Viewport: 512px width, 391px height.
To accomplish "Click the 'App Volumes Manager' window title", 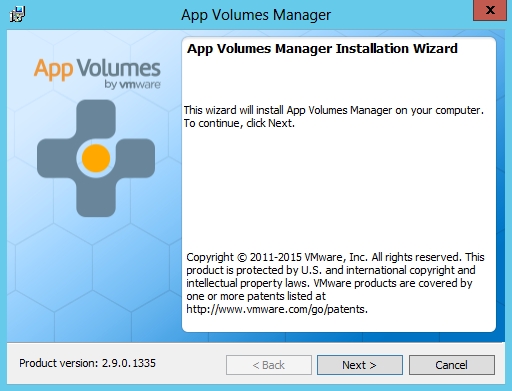I will 256,15.
